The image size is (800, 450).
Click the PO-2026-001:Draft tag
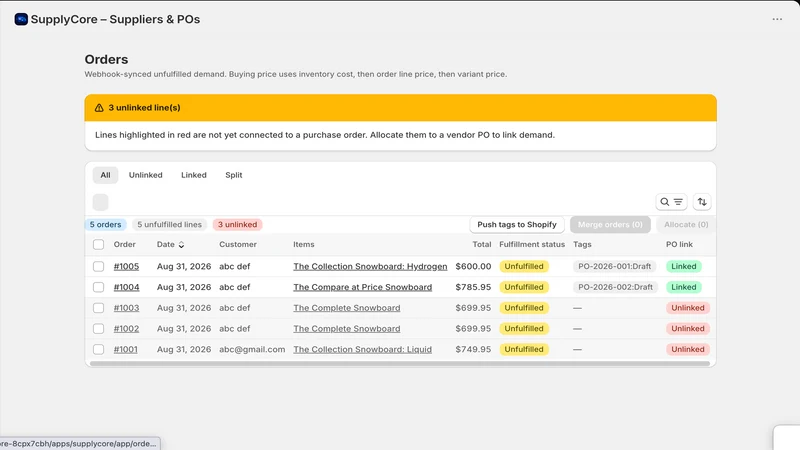[x=614, y=266]
